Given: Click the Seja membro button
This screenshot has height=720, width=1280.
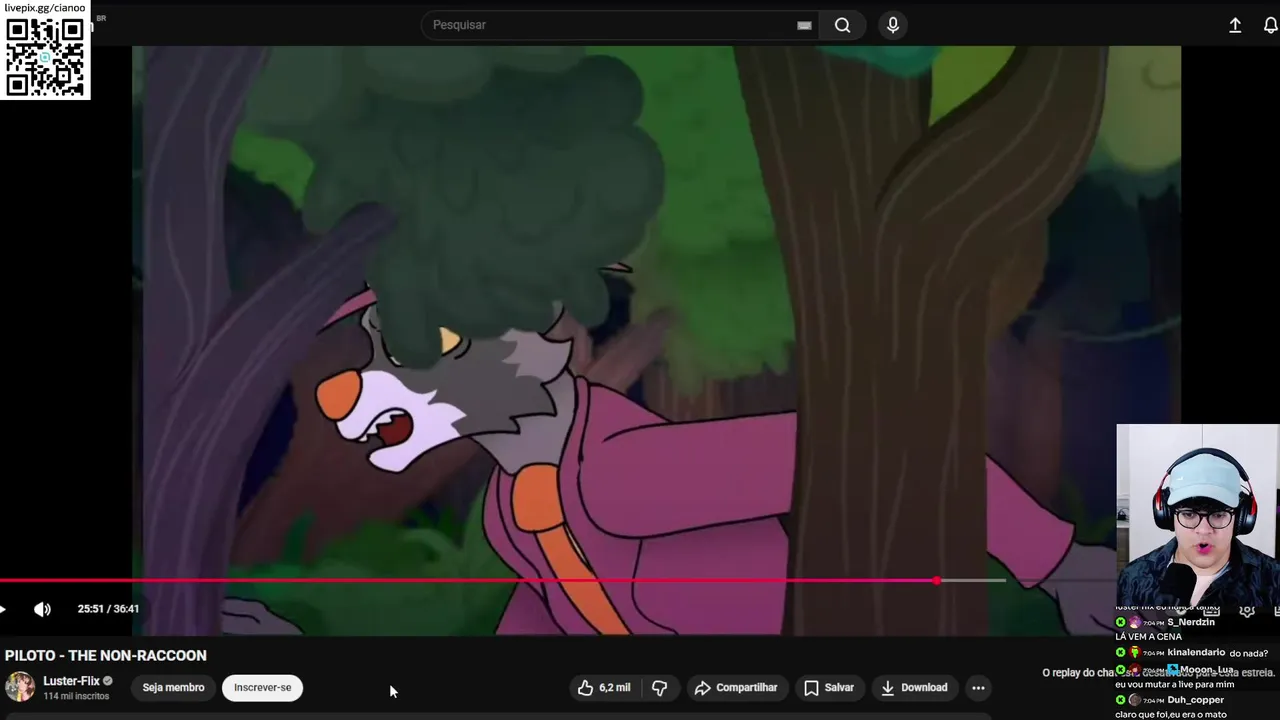Looking at the screenshot, I should [173, 687].
